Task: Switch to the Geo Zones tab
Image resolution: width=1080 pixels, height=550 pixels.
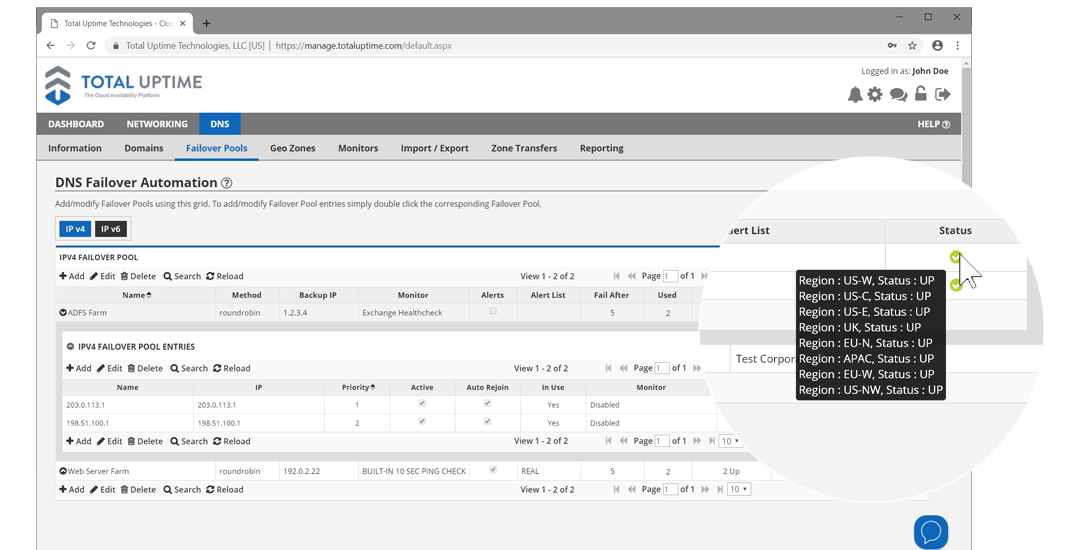Action: click(292, 148)
